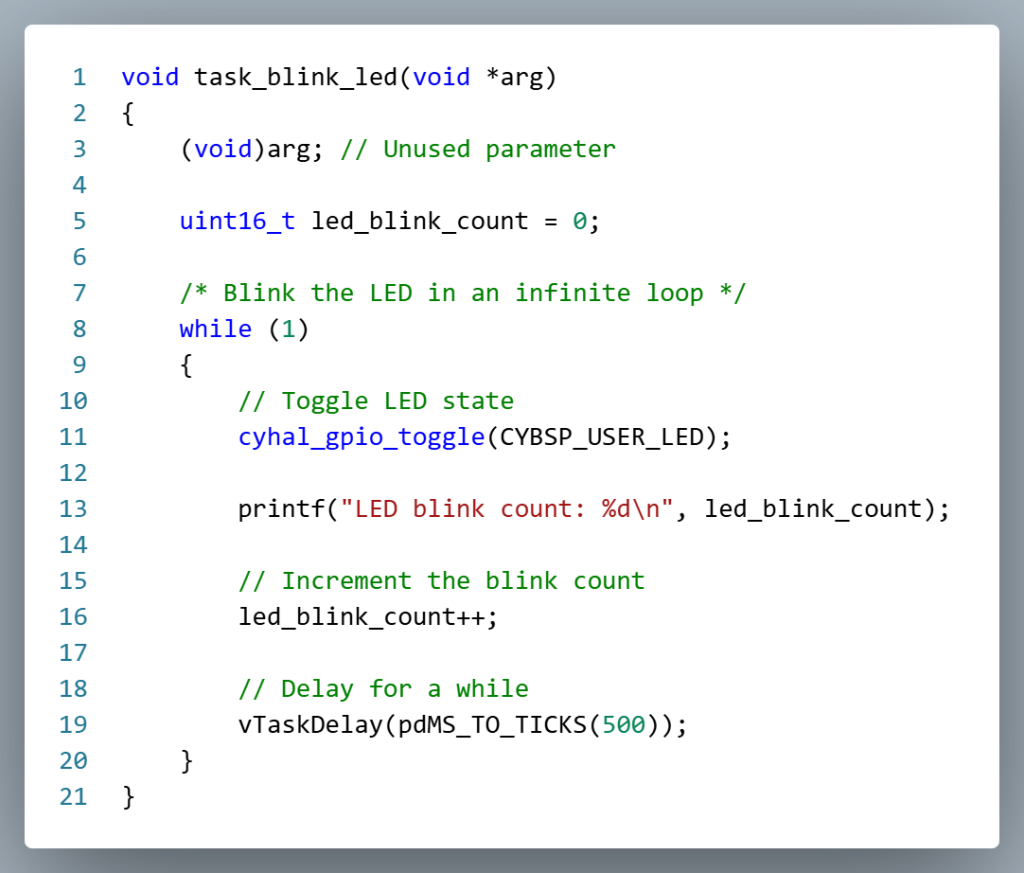Click the "Increment the blink count" comment
This screenshot has width=1024, height=873.
pyautogui.click(x=441, y=581)
